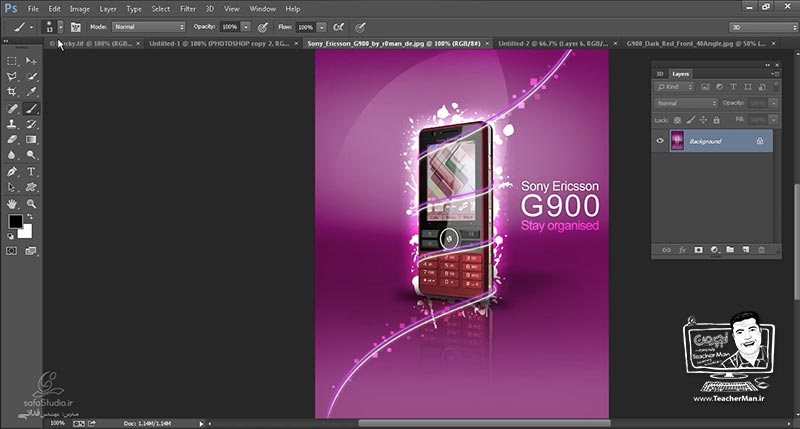Toggle pressure for opacity in options bar
The image size is (800, 429).
click(263, 28)
